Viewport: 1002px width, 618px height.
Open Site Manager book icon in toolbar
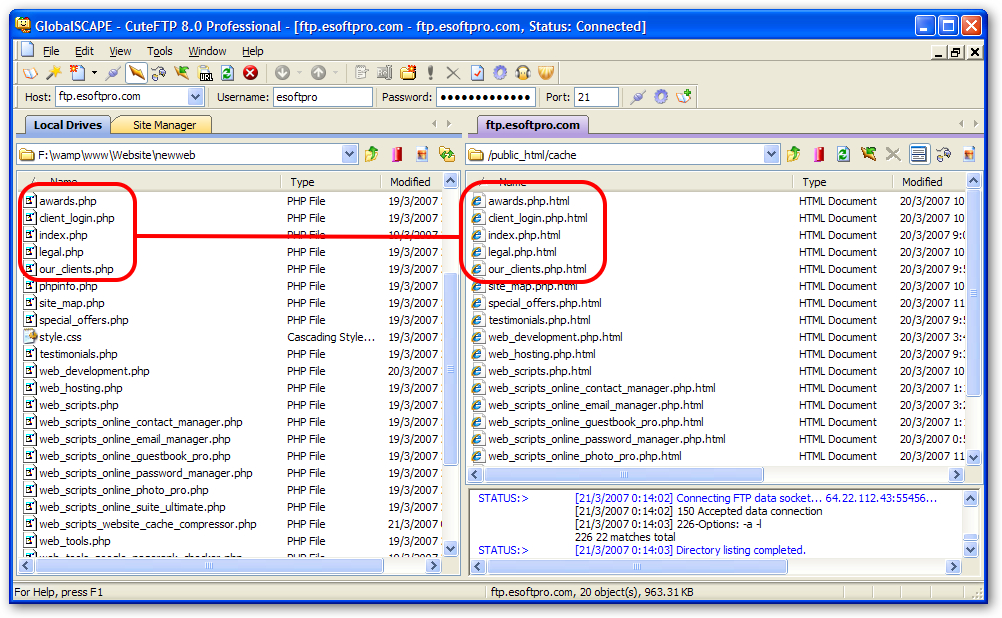(x=30, y=73)
